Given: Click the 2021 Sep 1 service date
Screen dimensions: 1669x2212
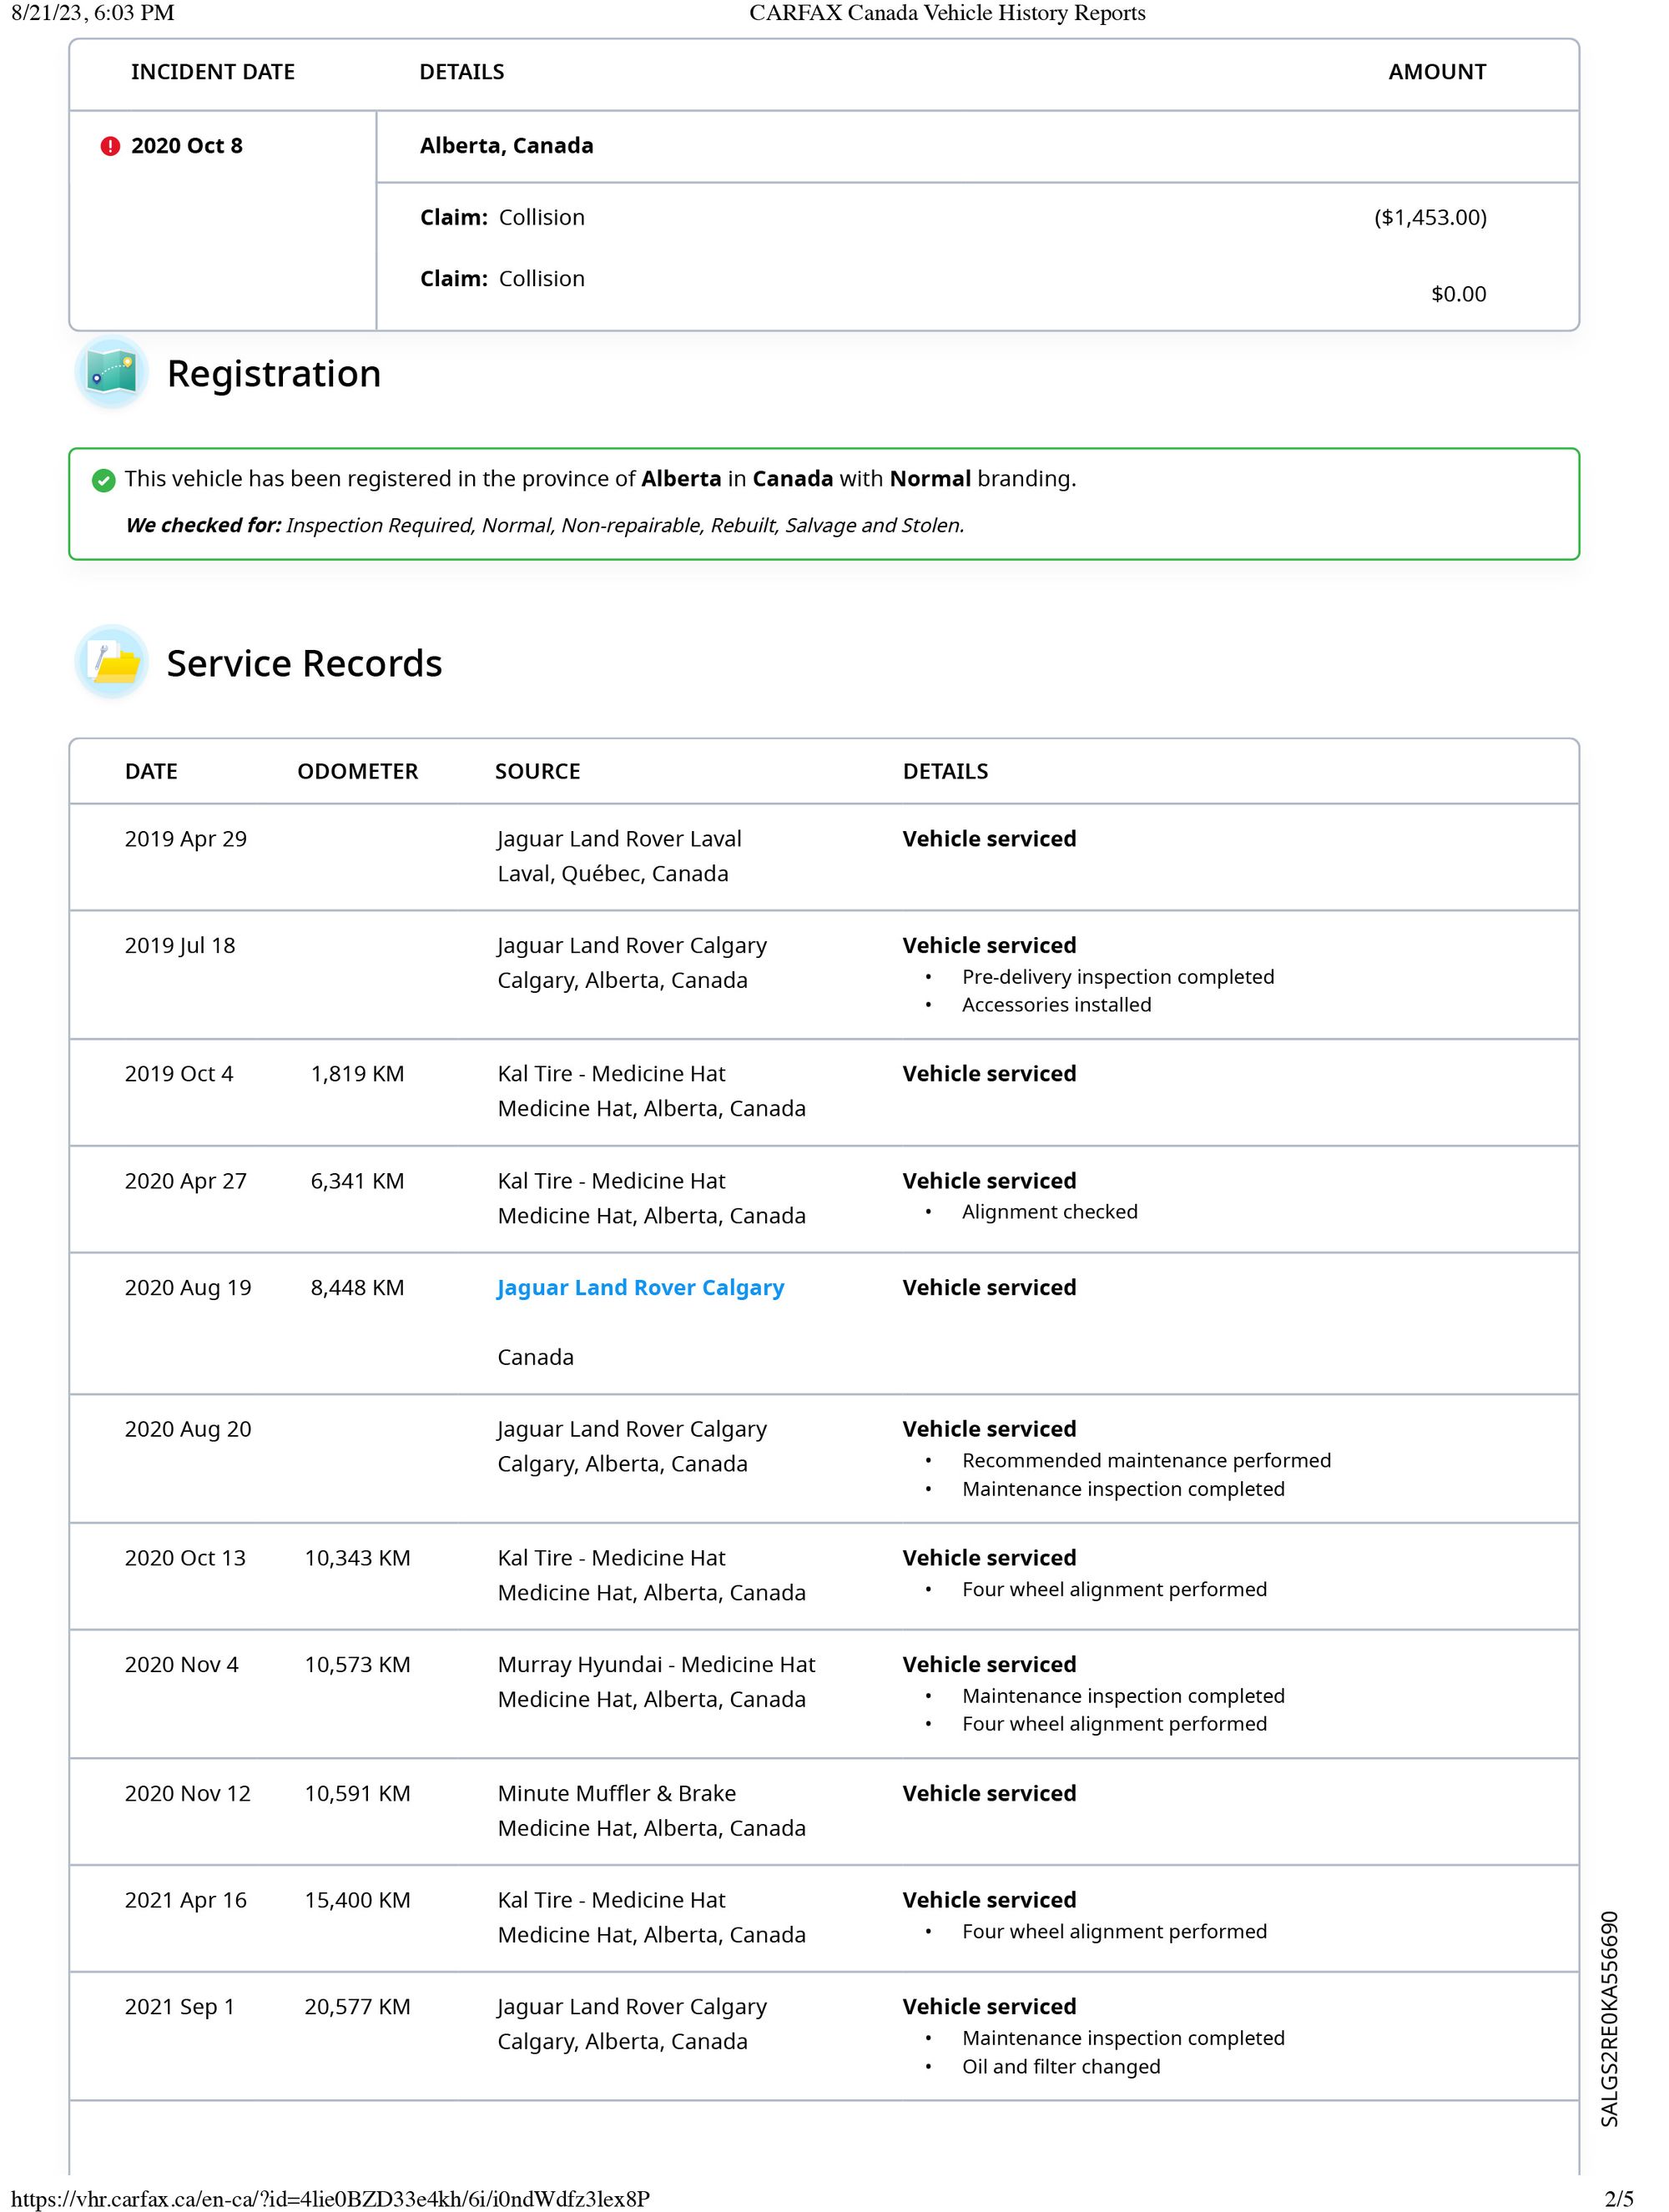Looking at the screenshot, I should coord(179,2007).
